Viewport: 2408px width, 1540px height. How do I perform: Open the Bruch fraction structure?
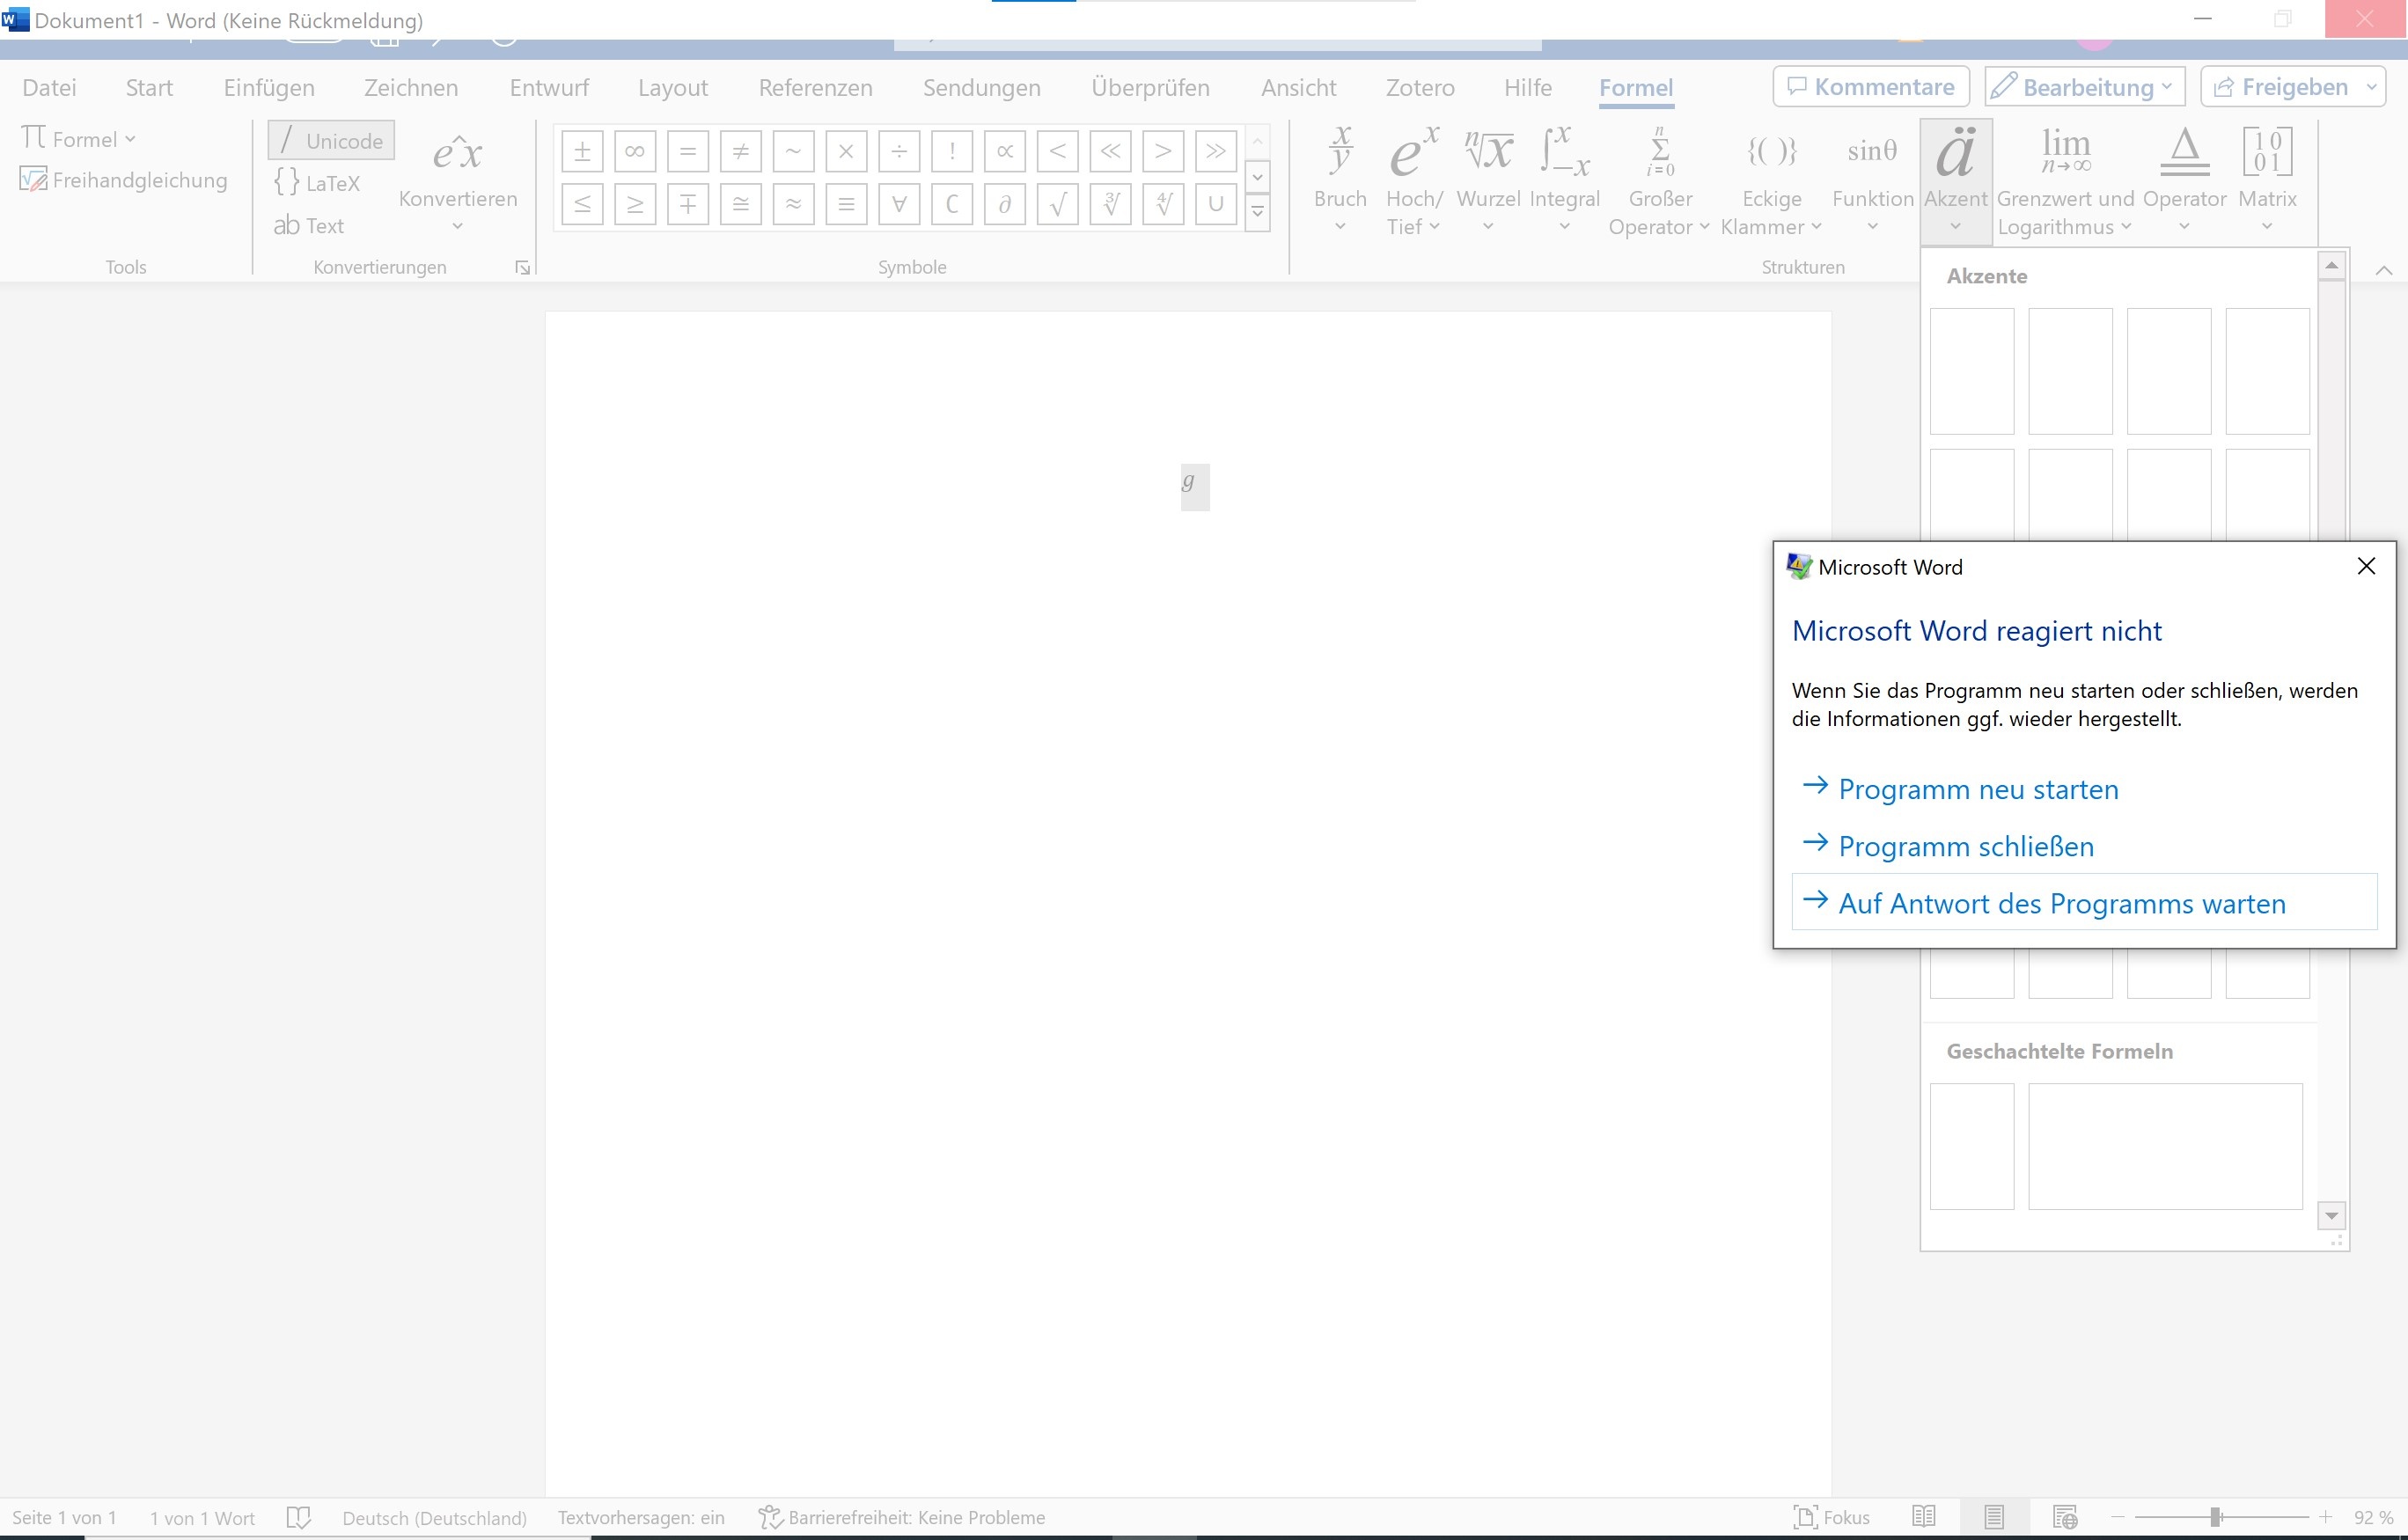coord(1340,180)
